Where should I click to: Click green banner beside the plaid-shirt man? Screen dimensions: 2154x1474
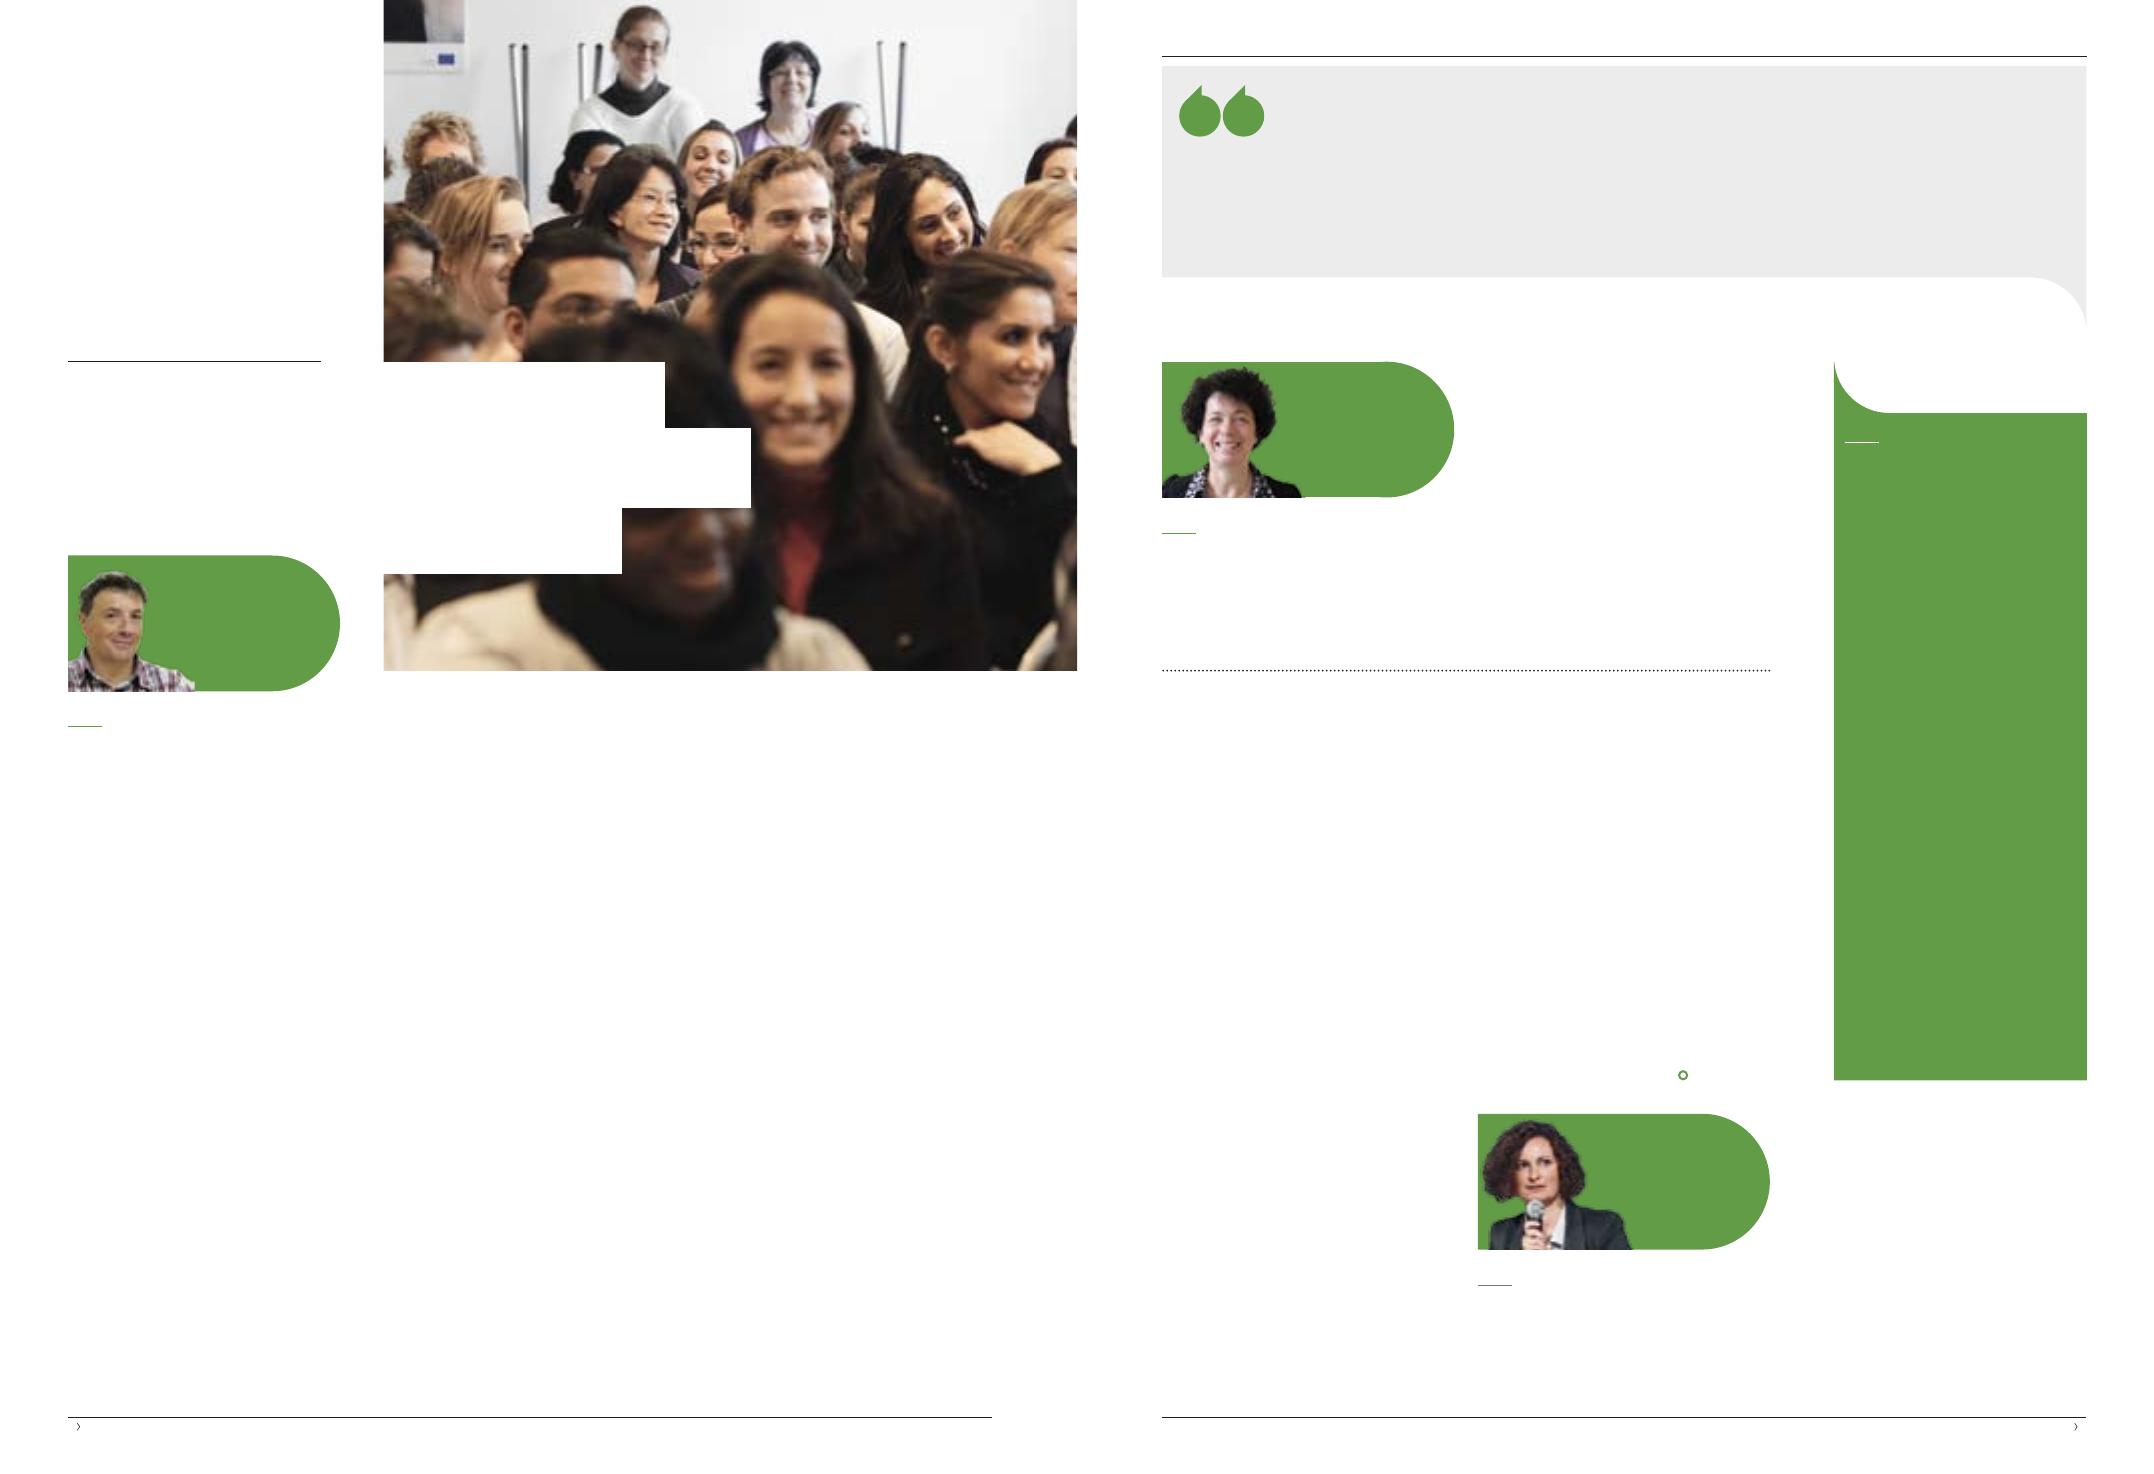[265, 623]
